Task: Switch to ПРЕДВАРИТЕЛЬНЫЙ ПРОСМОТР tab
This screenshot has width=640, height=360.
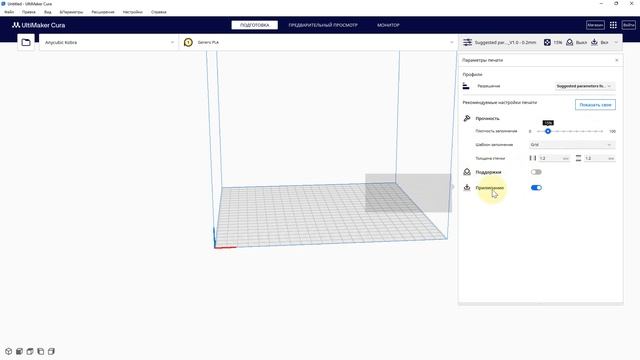Action: click(x=323, y=25)
